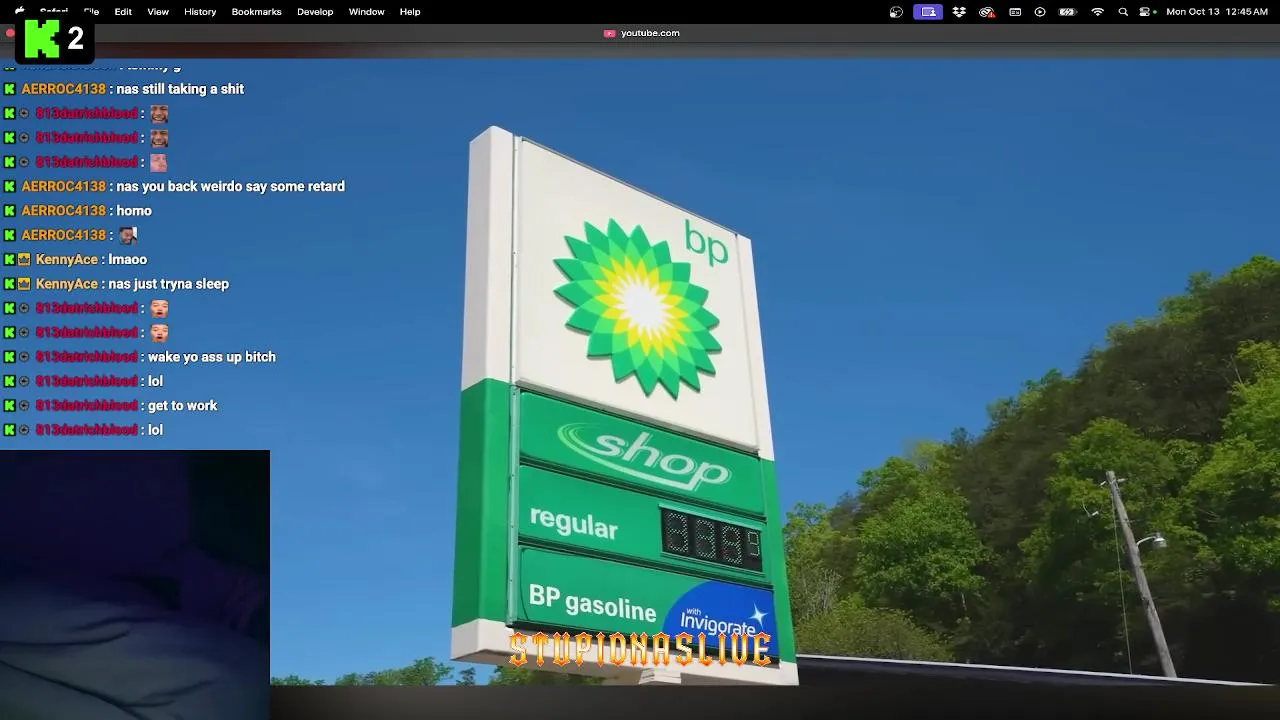Click Kick badge on the 'homo' chat row
This screenshot has width=1280, height=720.
(x=10, y=211)
